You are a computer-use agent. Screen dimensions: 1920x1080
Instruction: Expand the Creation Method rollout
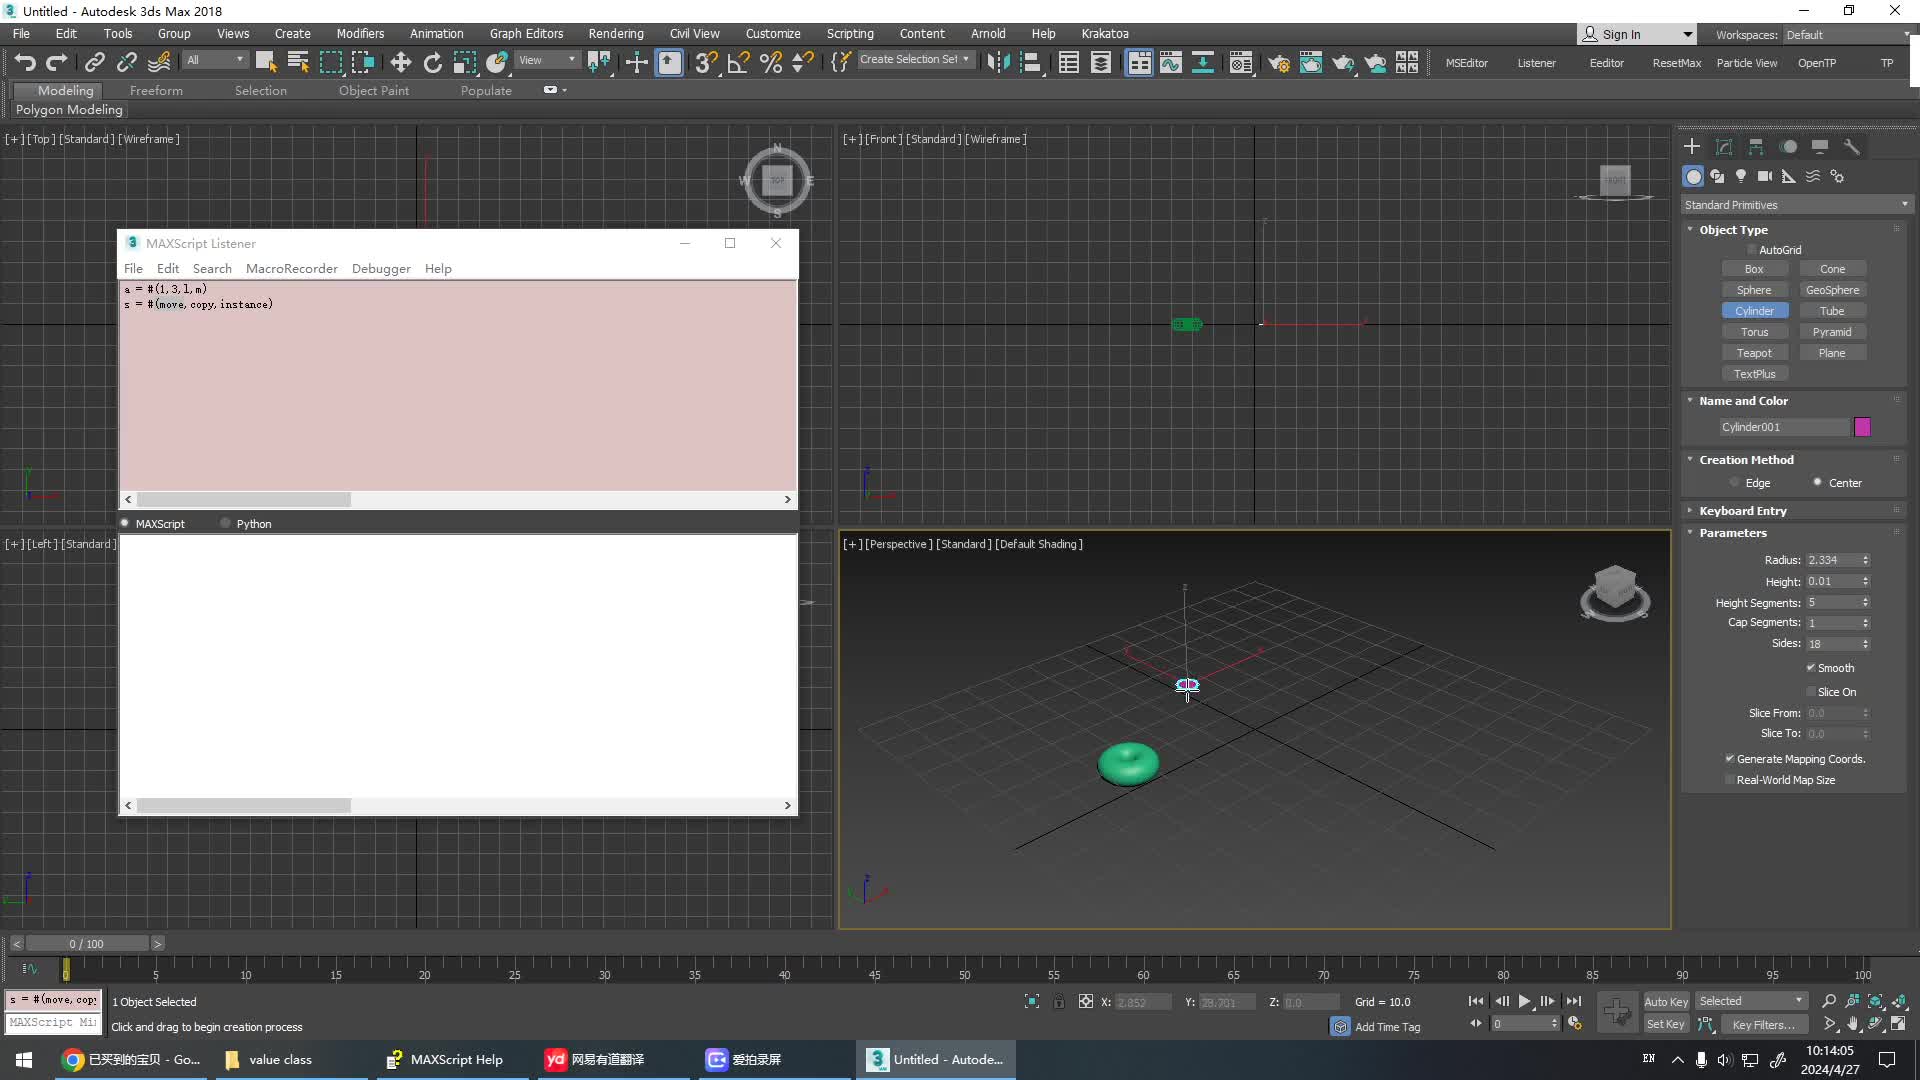point(1746,459)
